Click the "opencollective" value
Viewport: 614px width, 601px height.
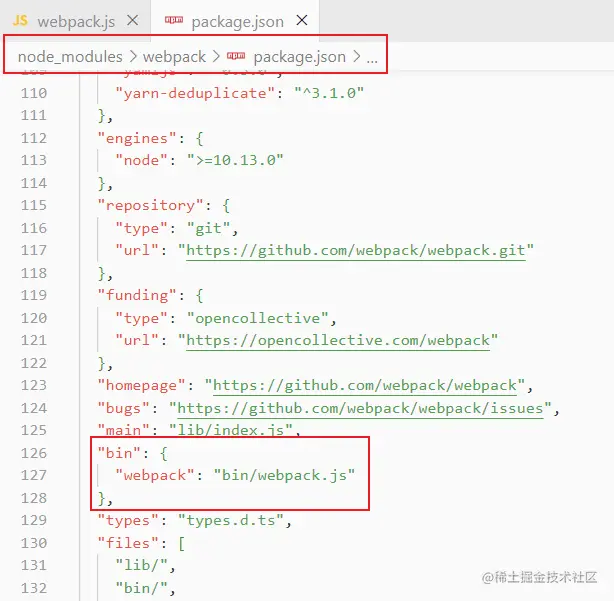point(257,318)
